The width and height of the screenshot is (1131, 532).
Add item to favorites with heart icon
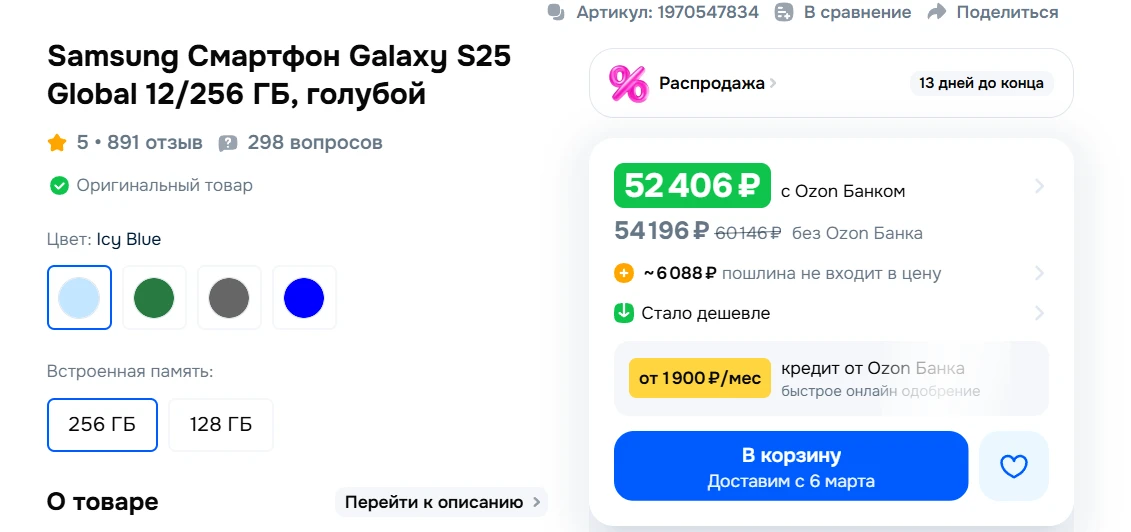tap(1014, 466)
